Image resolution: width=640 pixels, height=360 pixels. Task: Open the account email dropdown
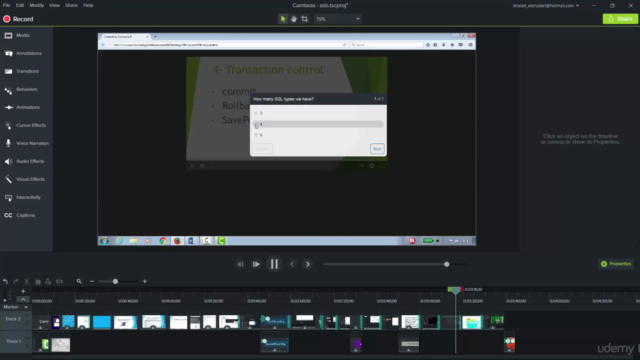pyautogui.click(x=546, y=6)
